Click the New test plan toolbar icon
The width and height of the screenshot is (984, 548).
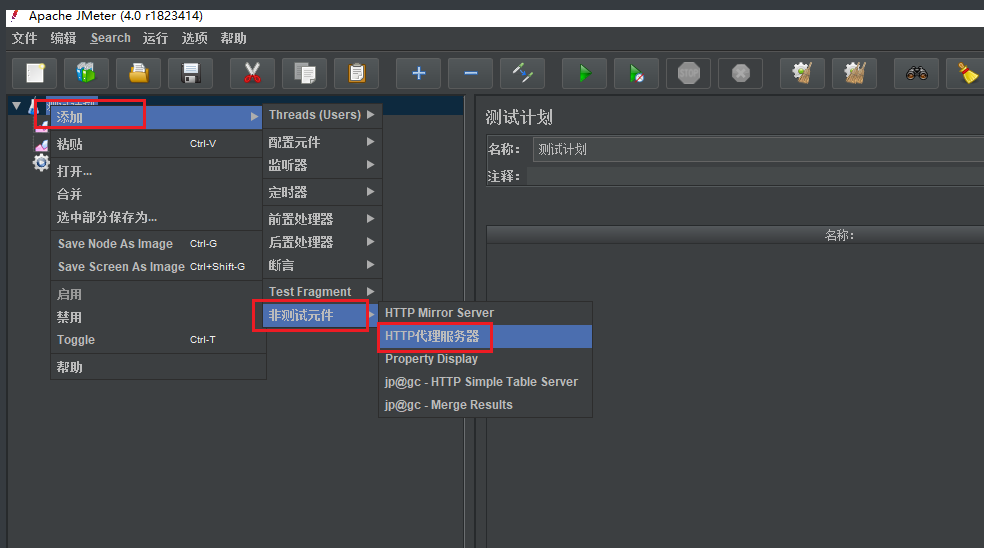click(35, 73)
